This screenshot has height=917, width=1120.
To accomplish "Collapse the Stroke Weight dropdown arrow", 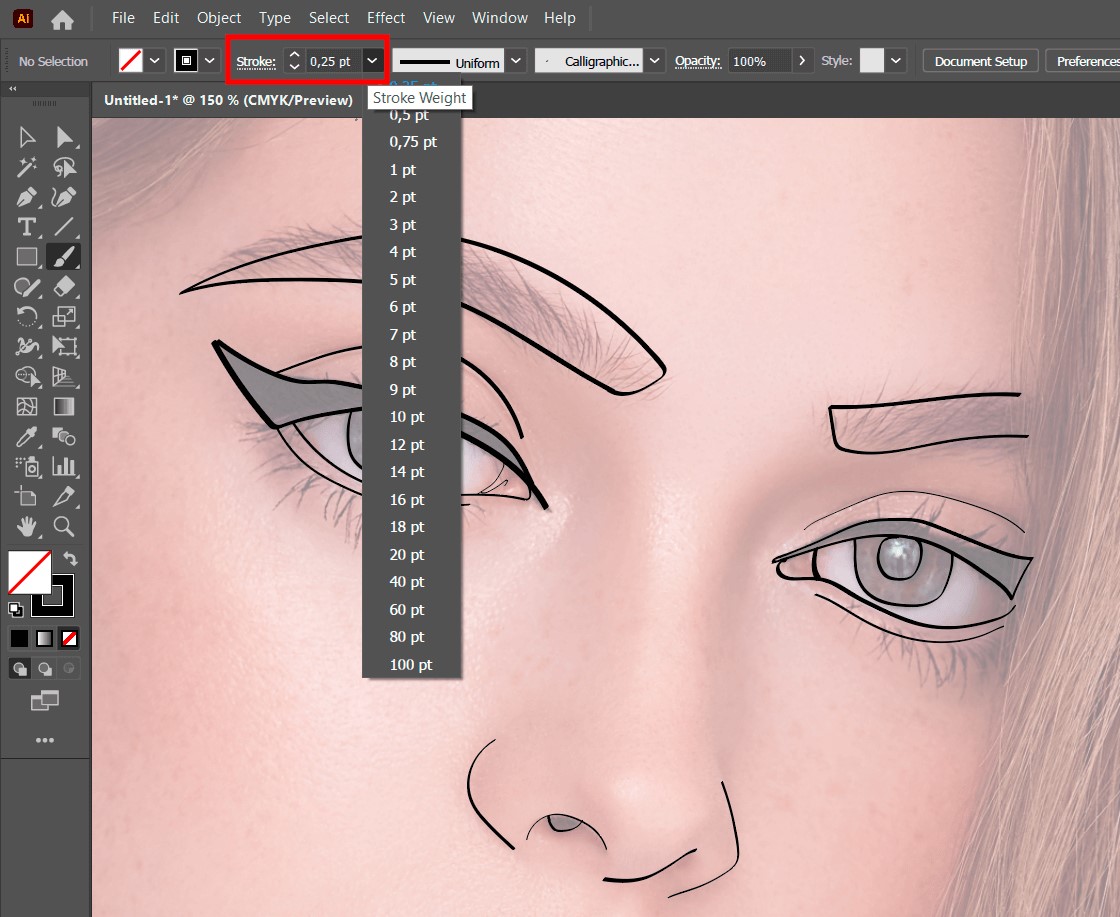I will click(x=372, y=61).
